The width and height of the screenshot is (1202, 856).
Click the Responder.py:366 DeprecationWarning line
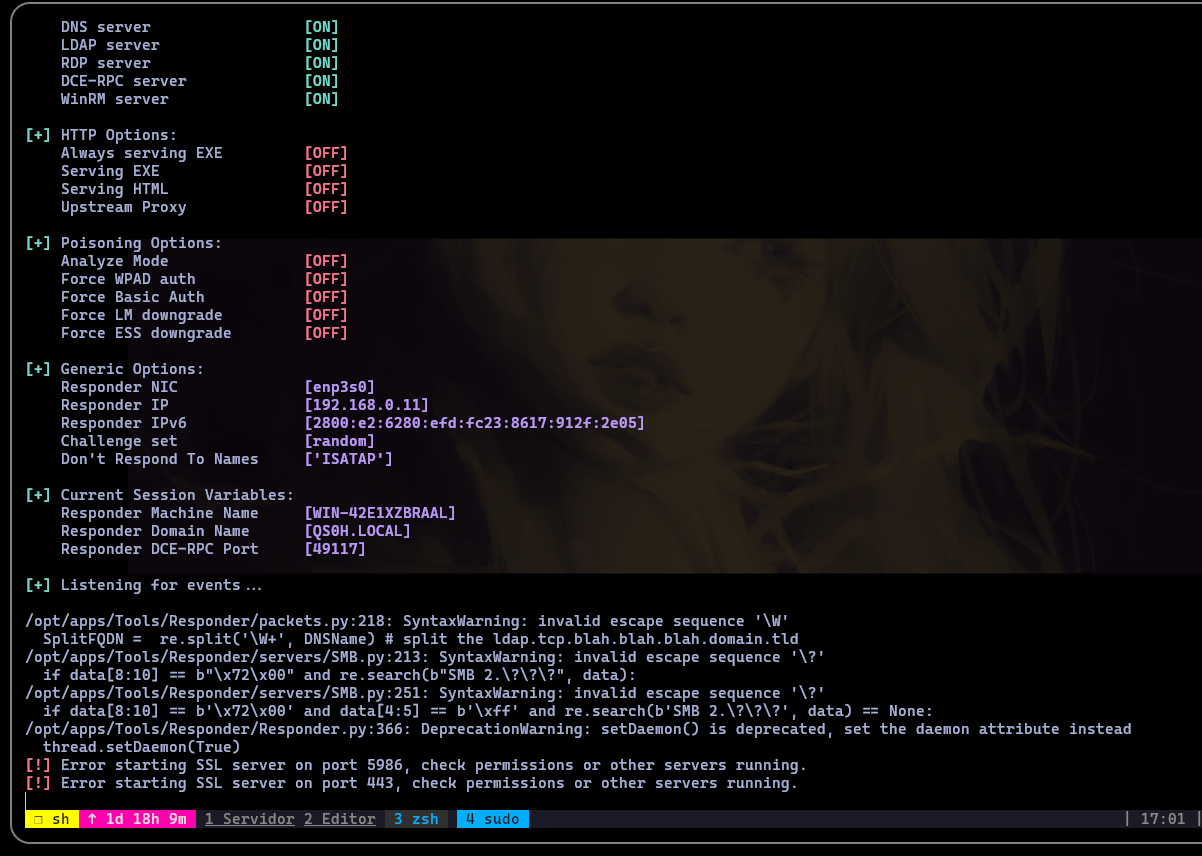(x=578, y=729)
